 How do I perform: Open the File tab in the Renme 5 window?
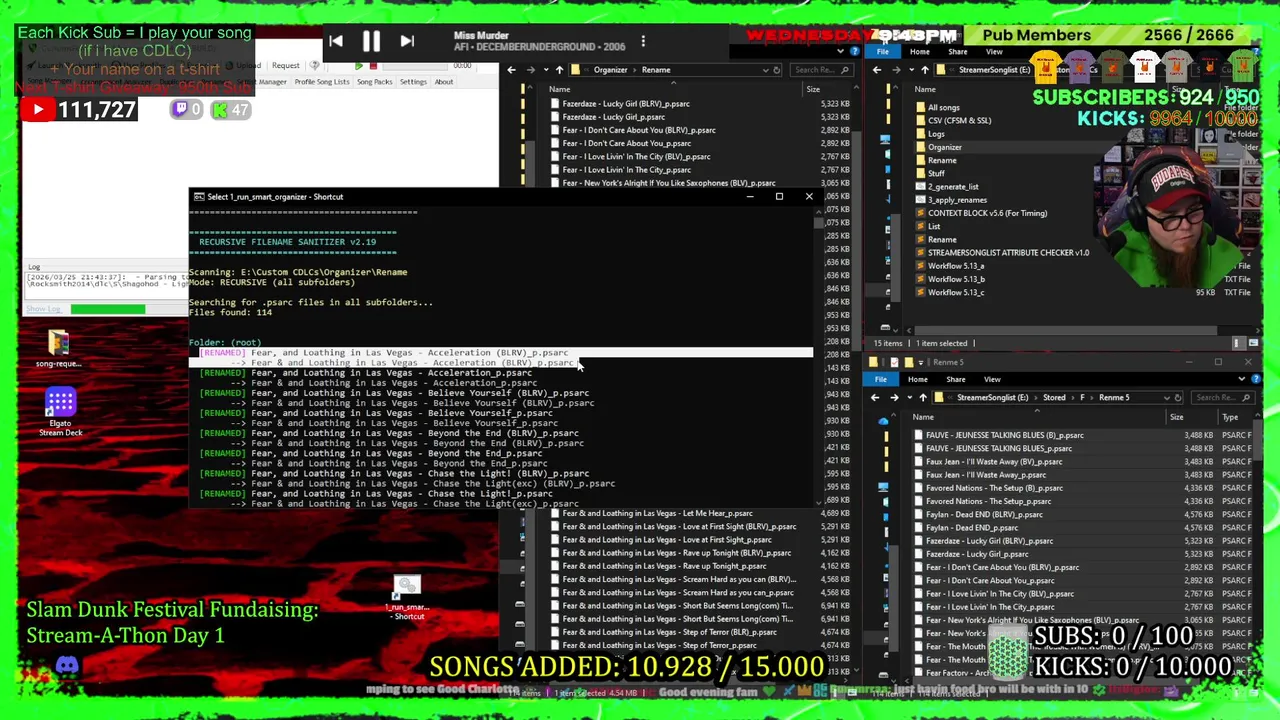(880, 380)
